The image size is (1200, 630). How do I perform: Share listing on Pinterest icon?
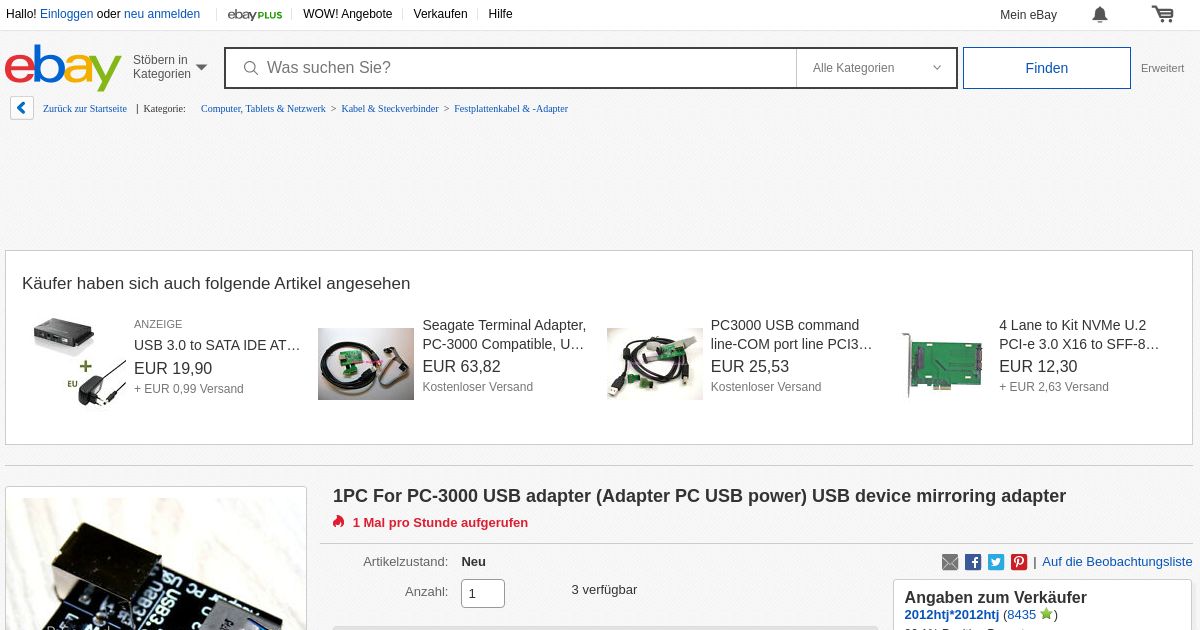1019,562
